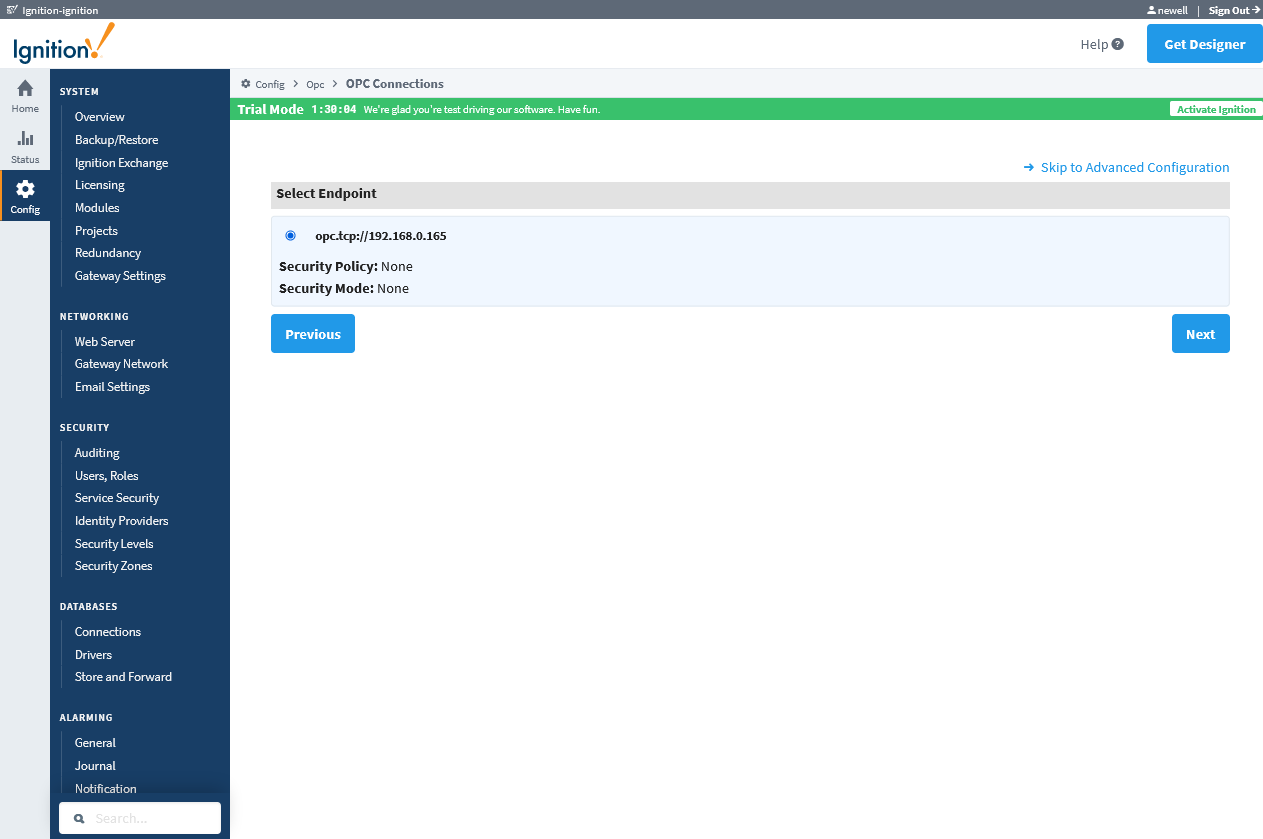The width and height of the screenshot is (1263, 839).
Task: Click the Ignition logo at the top
Action: 61,44
